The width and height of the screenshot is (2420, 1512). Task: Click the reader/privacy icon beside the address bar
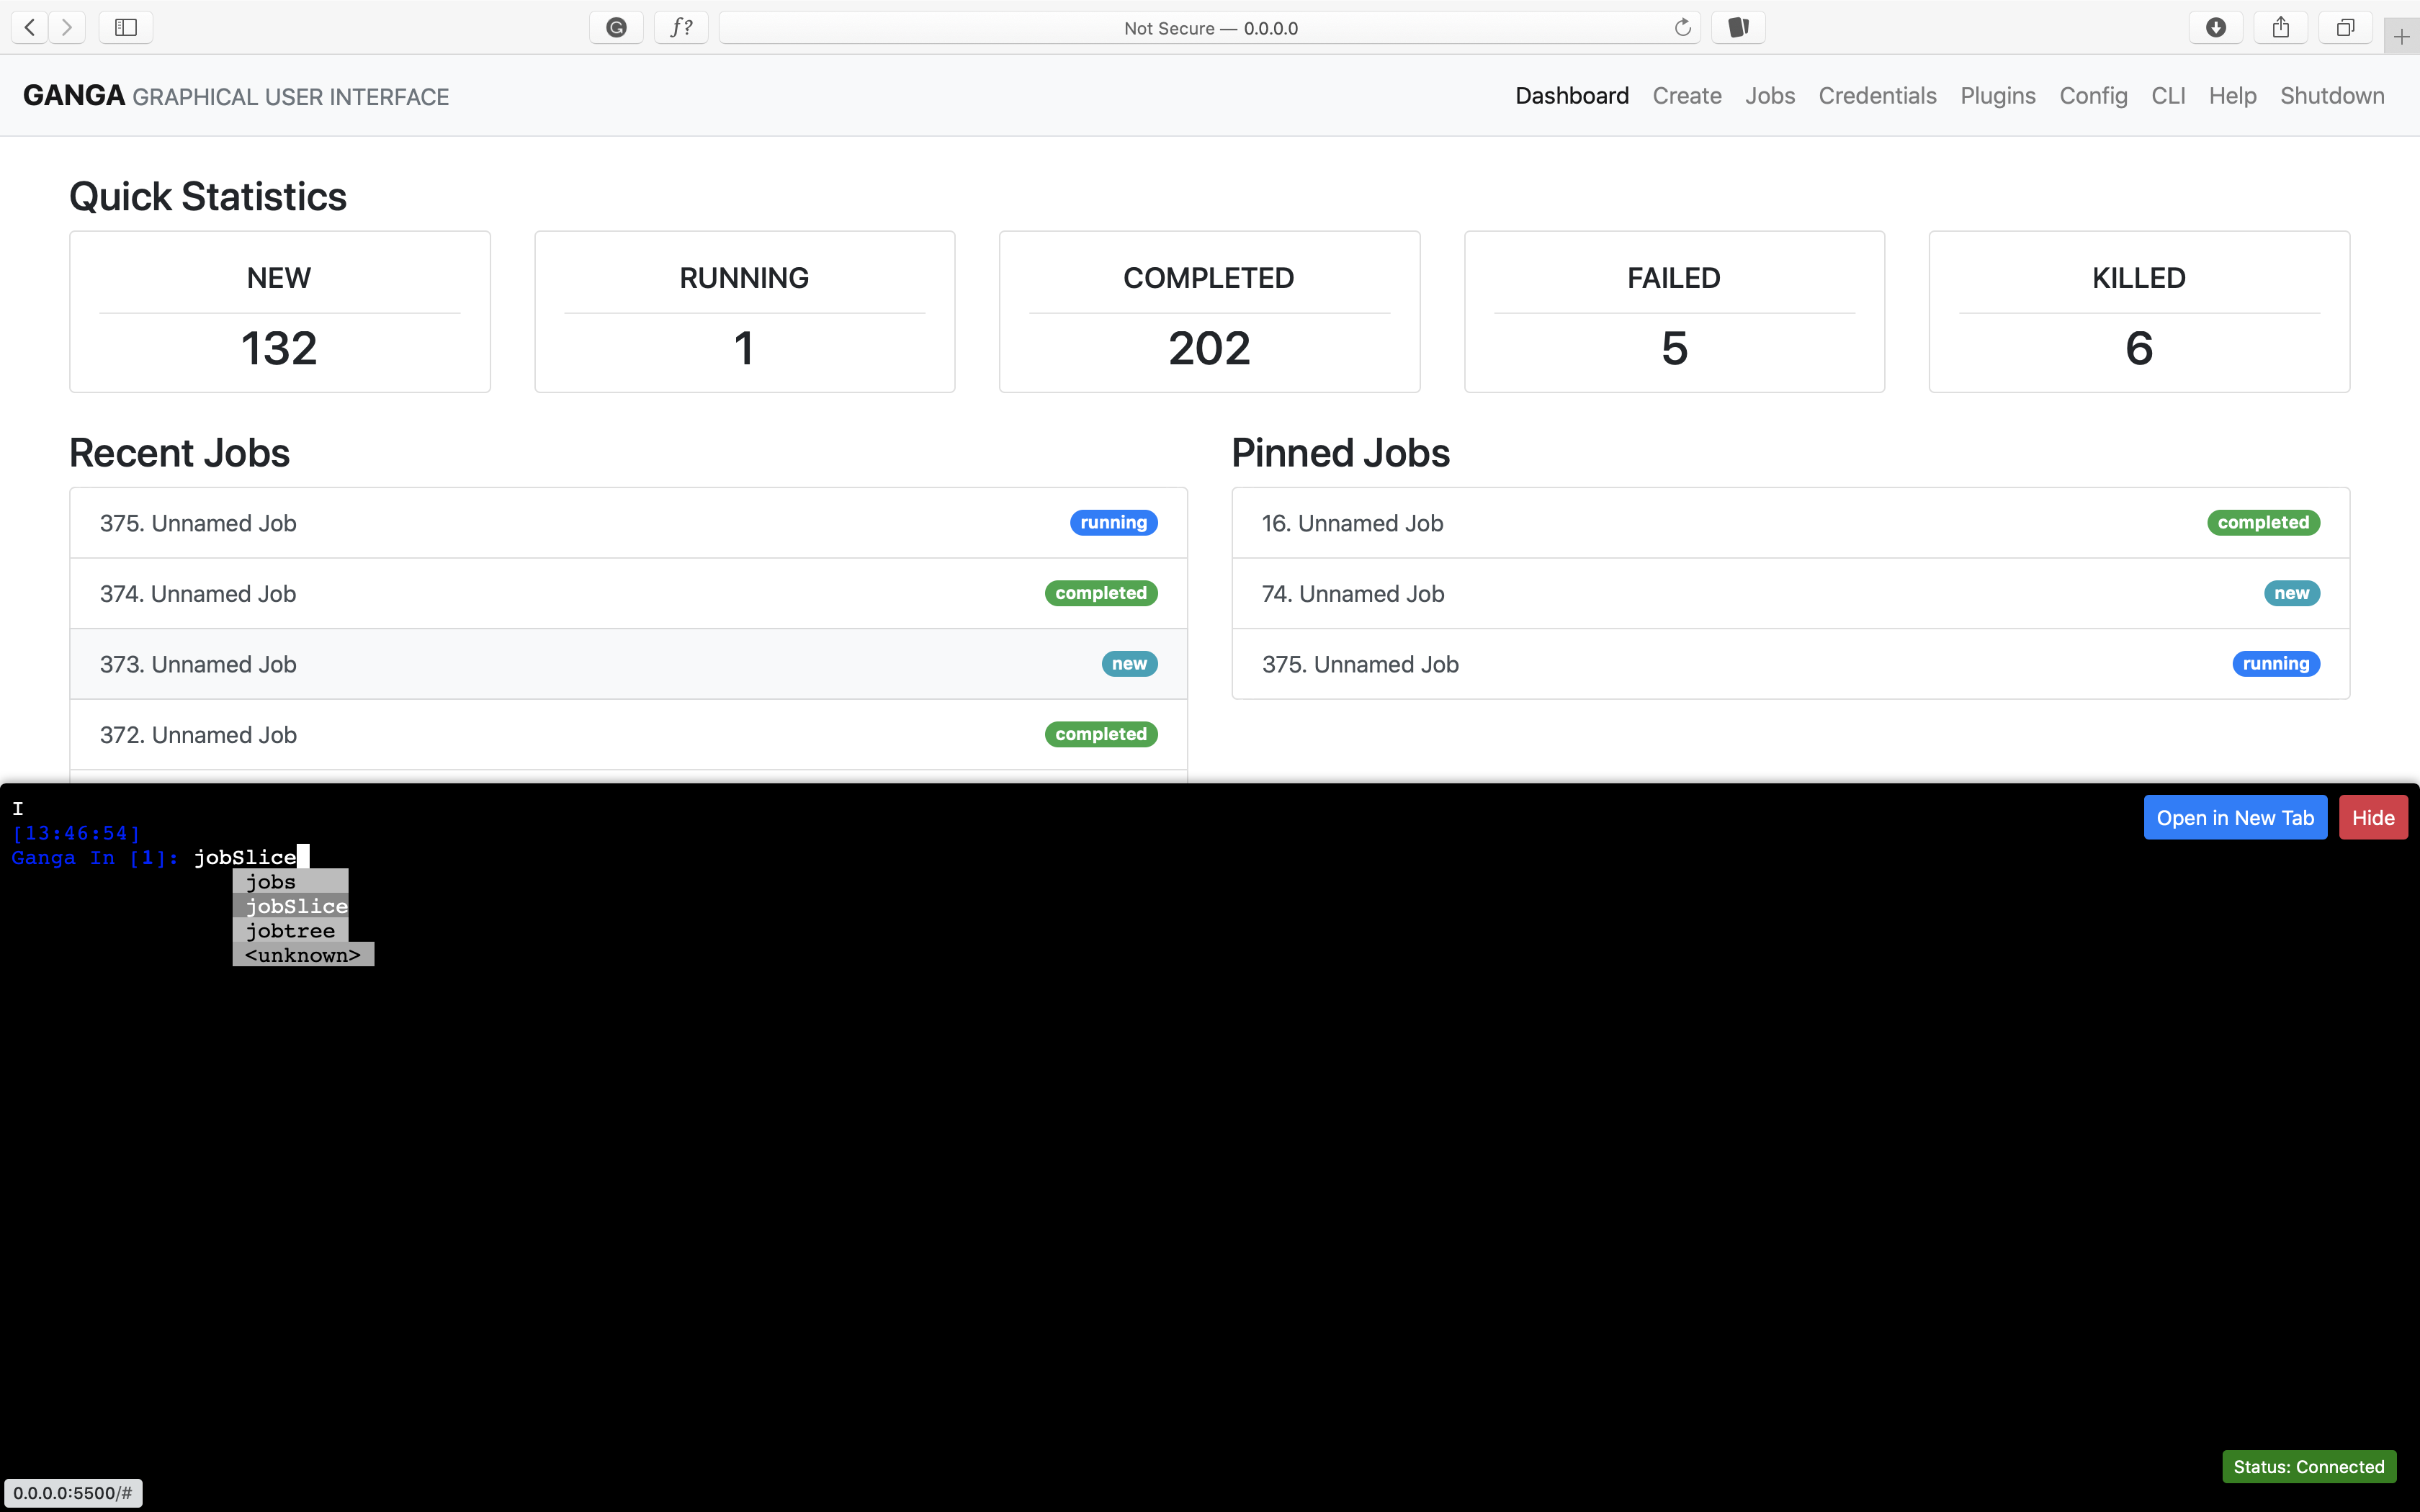click(x=1737, y=27)
